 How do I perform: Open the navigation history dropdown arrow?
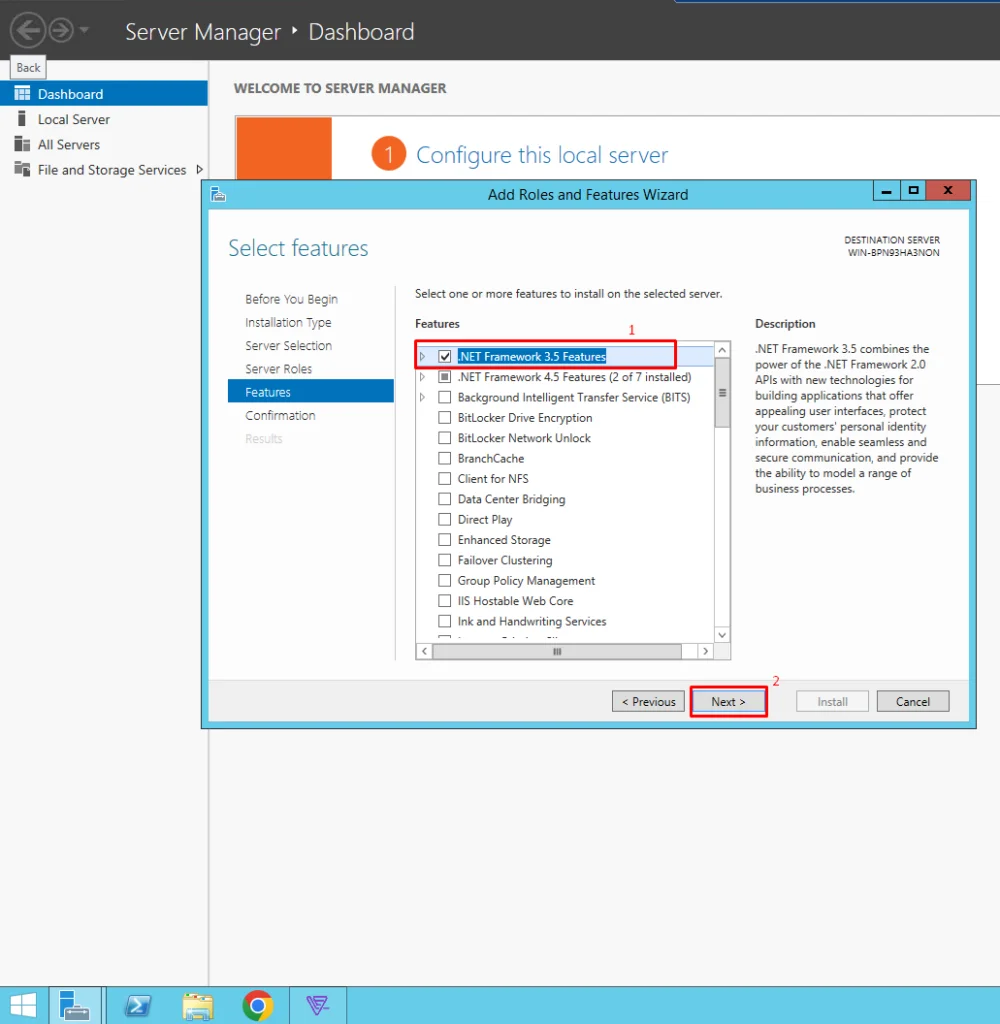(x=84, y=30)
